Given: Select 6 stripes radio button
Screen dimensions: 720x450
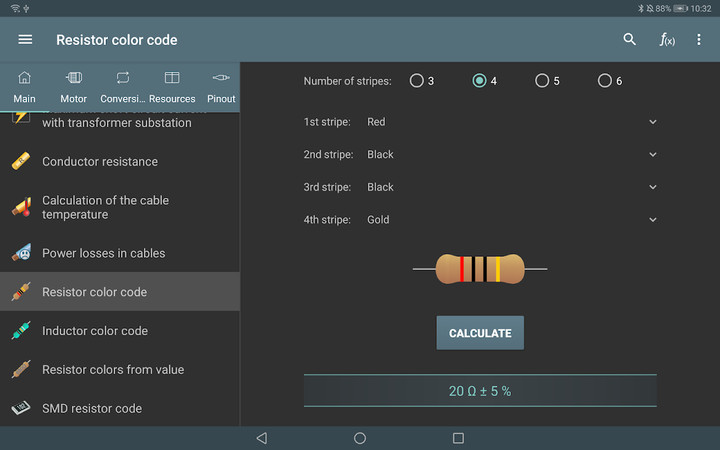Looking at the screenshot, I should (605, 81).
